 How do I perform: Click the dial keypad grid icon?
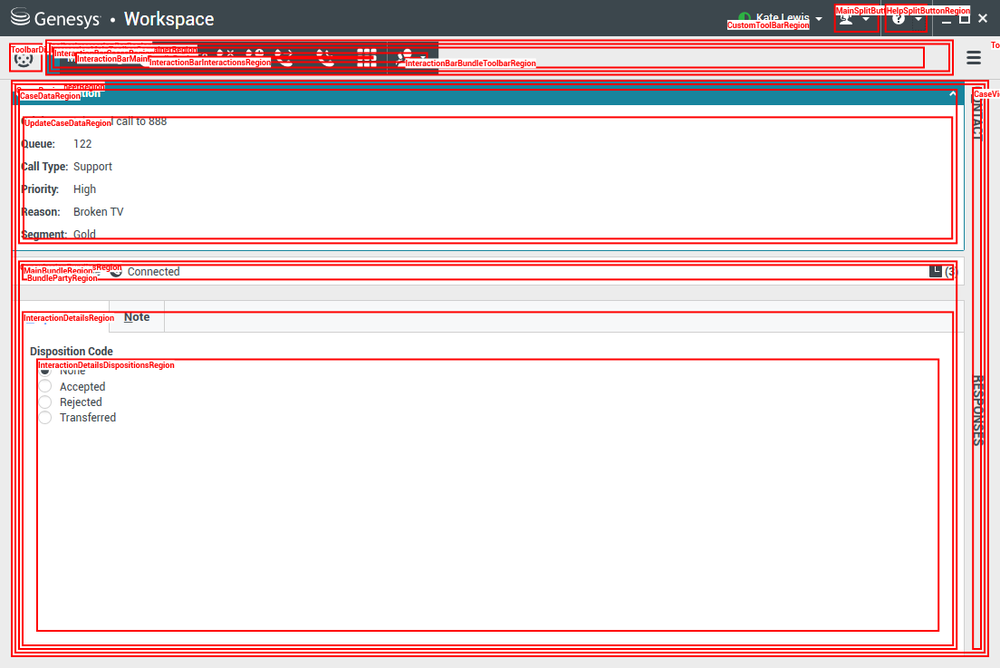click(366, 58)
